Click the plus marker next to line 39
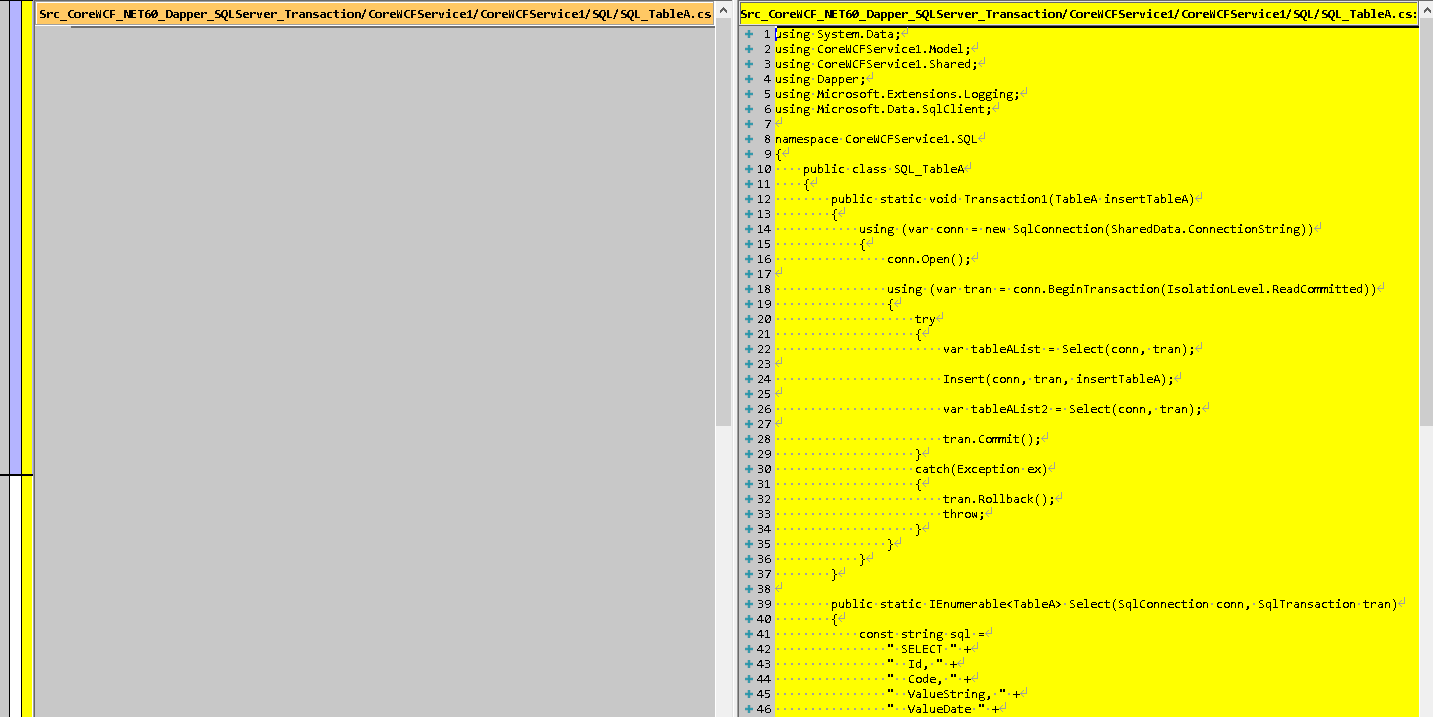The image size is (1433, 717). click(x=748, y=604)
